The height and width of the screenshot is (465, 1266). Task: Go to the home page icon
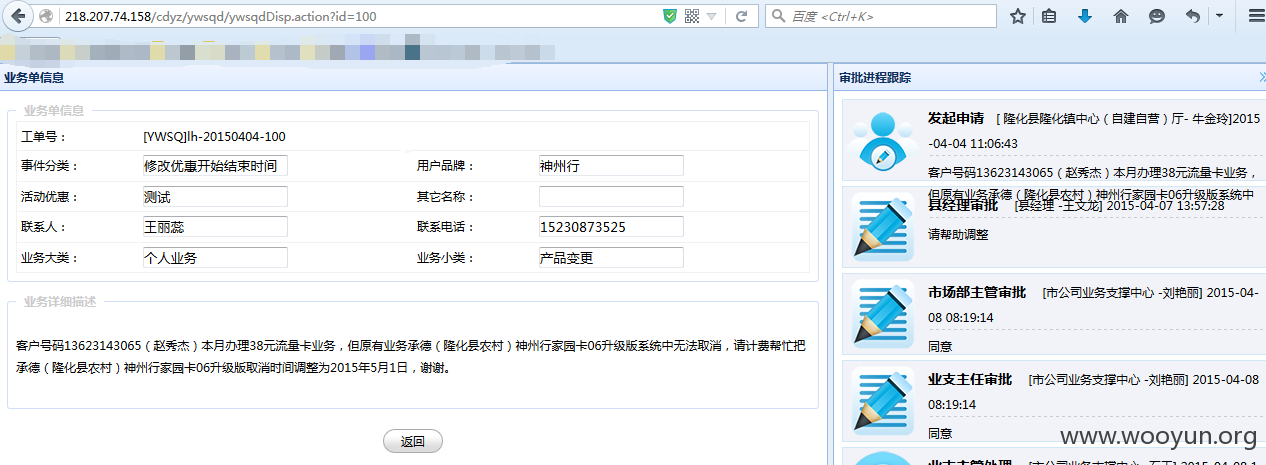click(1121, 16)
